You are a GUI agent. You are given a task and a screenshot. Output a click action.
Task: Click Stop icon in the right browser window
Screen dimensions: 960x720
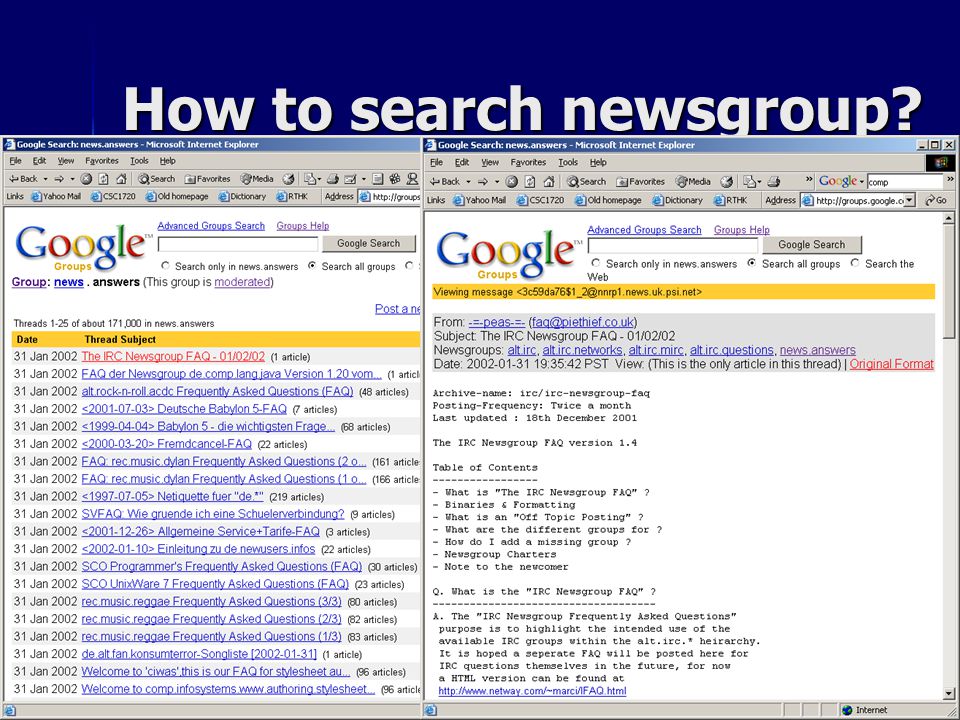(x=512, y=181)
